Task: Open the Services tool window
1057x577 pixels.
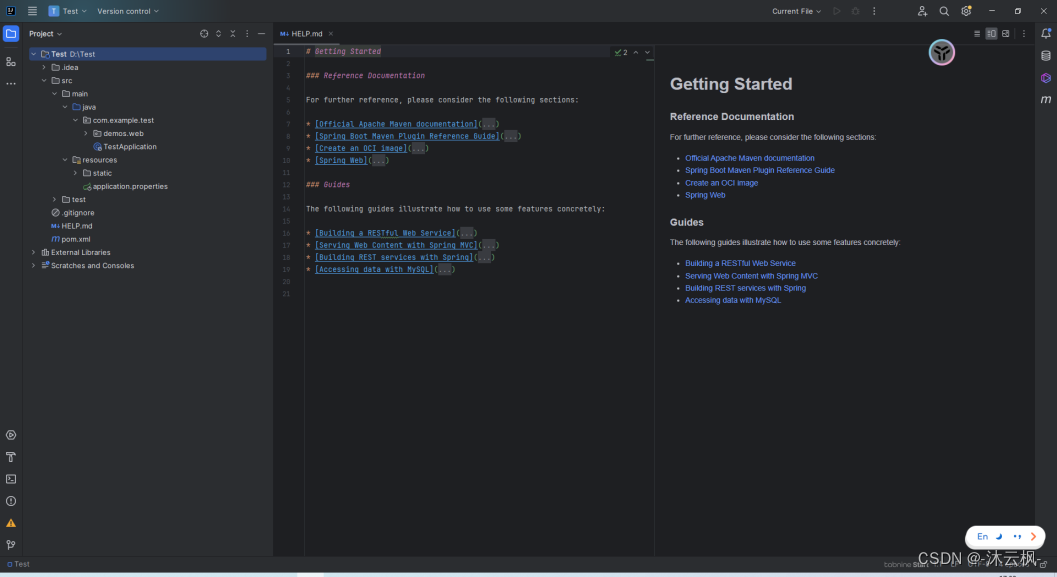Action: (11, 435)
